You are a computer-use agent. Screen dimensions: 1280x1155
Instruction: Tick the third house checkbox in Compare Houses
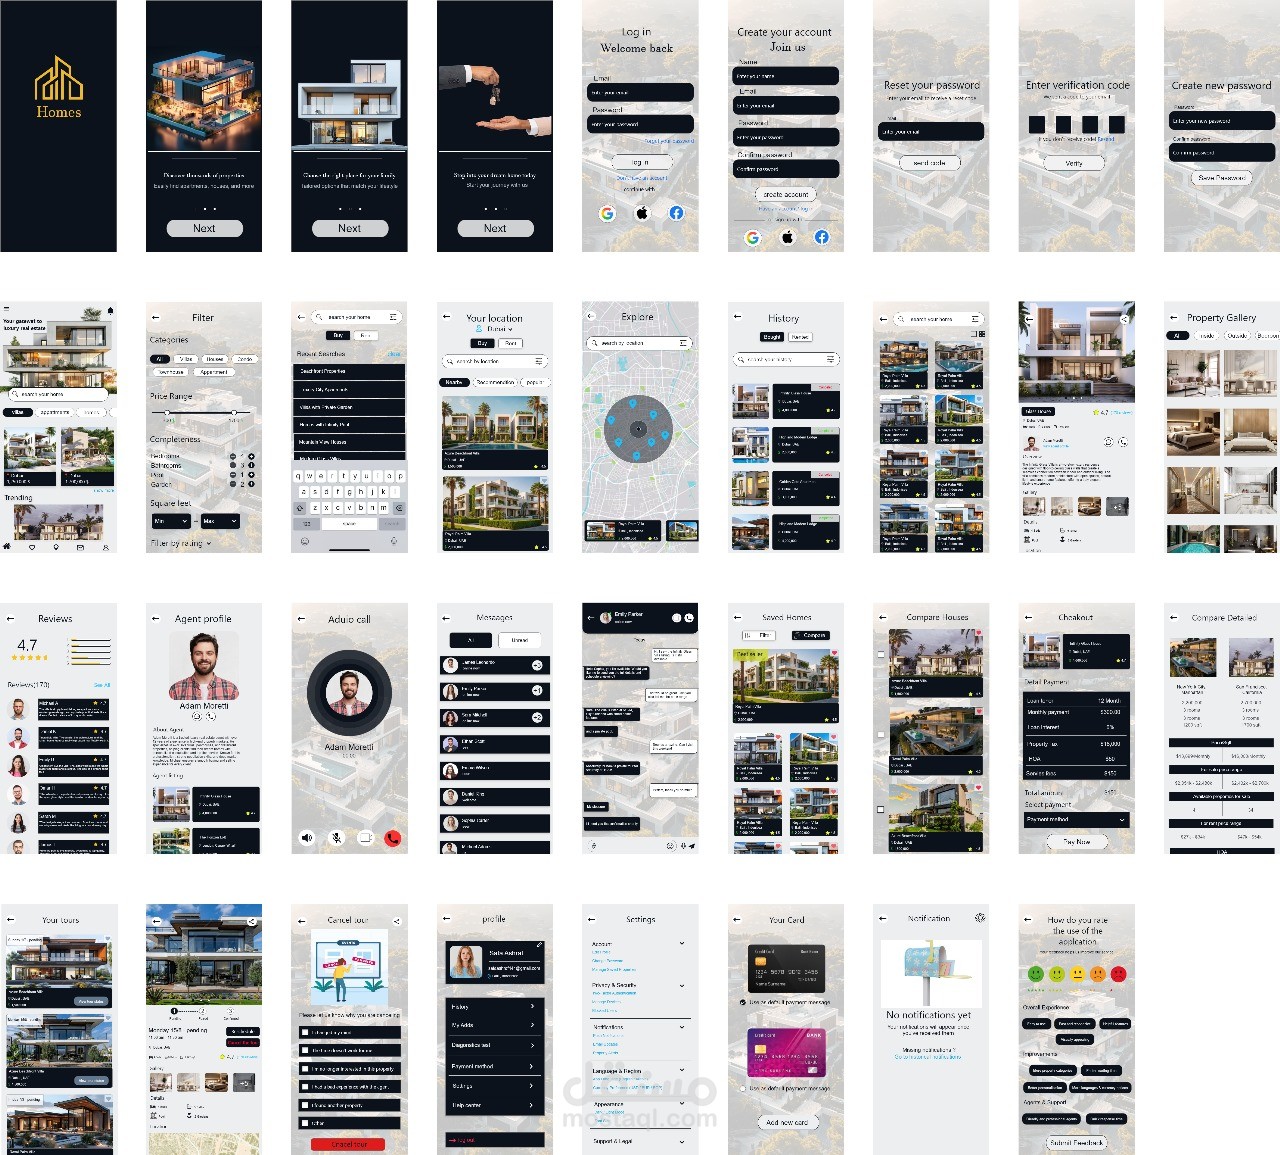pyautogui.click(x=881, y=809)
